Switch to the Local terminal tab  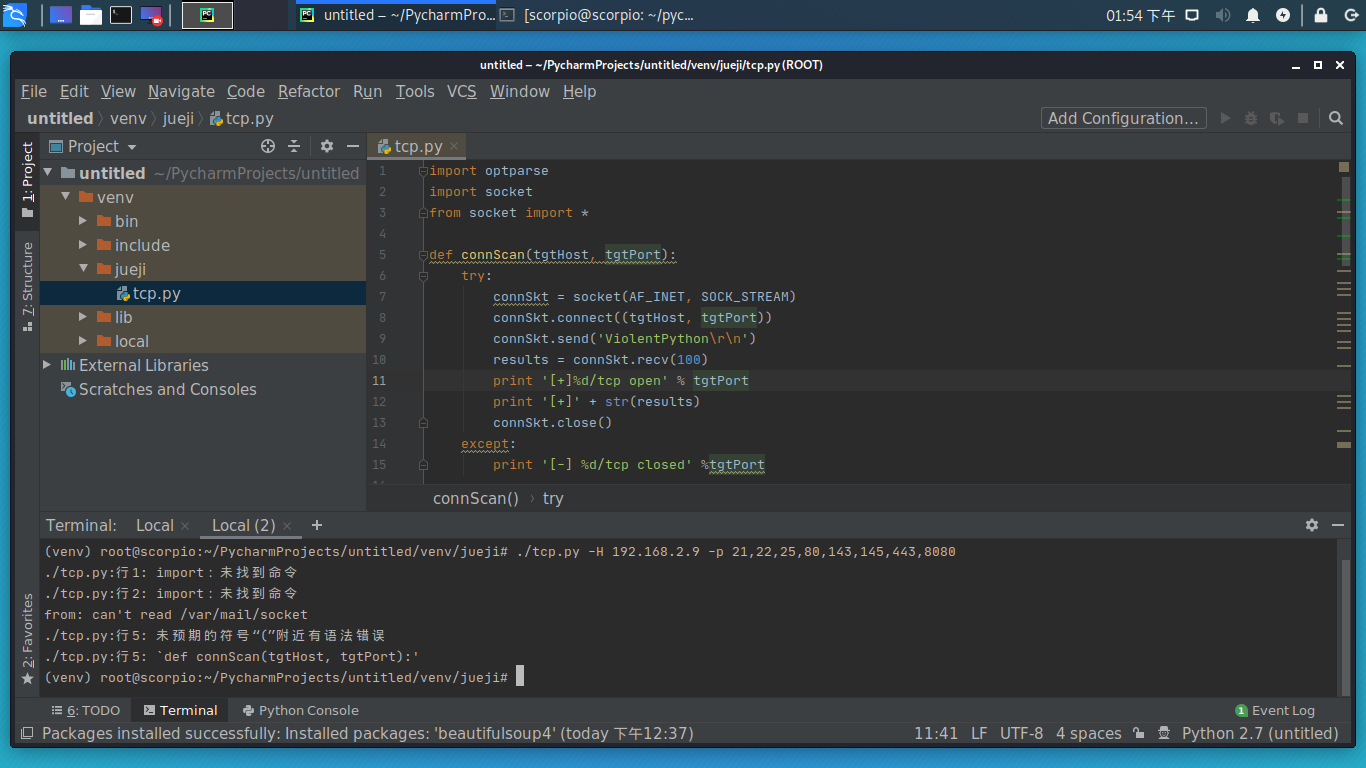155,525
